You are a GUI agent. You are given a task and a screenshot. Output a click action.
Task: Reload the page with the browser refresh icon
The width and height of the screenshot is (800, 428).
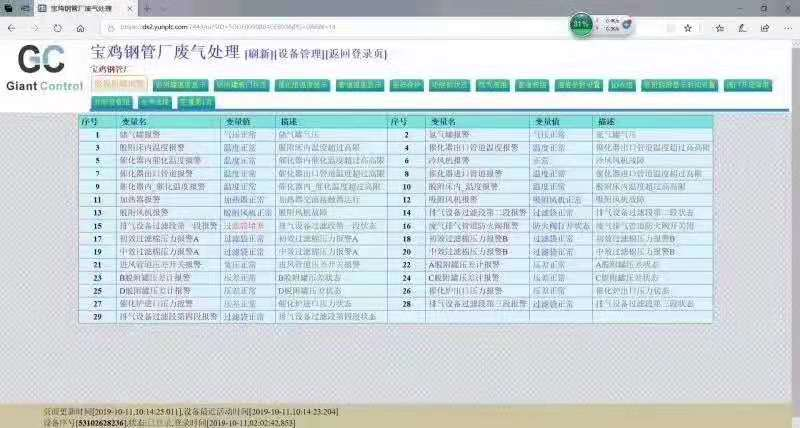58,28
